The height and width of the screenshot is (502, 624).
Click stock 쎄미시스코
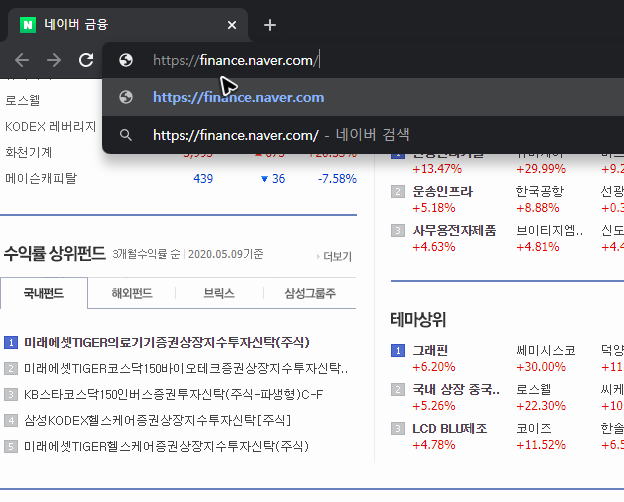546,350
